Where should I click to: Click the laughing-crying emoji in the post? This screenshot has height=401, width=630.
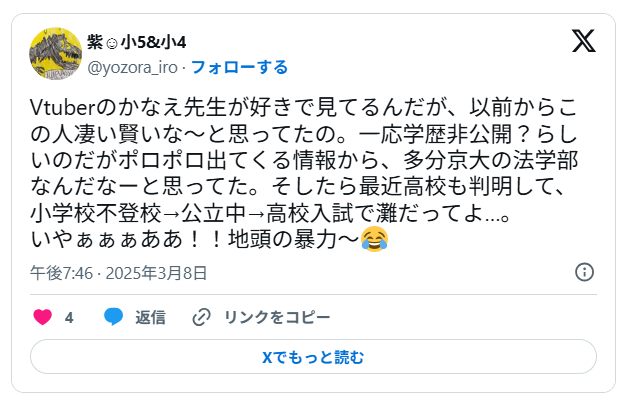[374, 239]
